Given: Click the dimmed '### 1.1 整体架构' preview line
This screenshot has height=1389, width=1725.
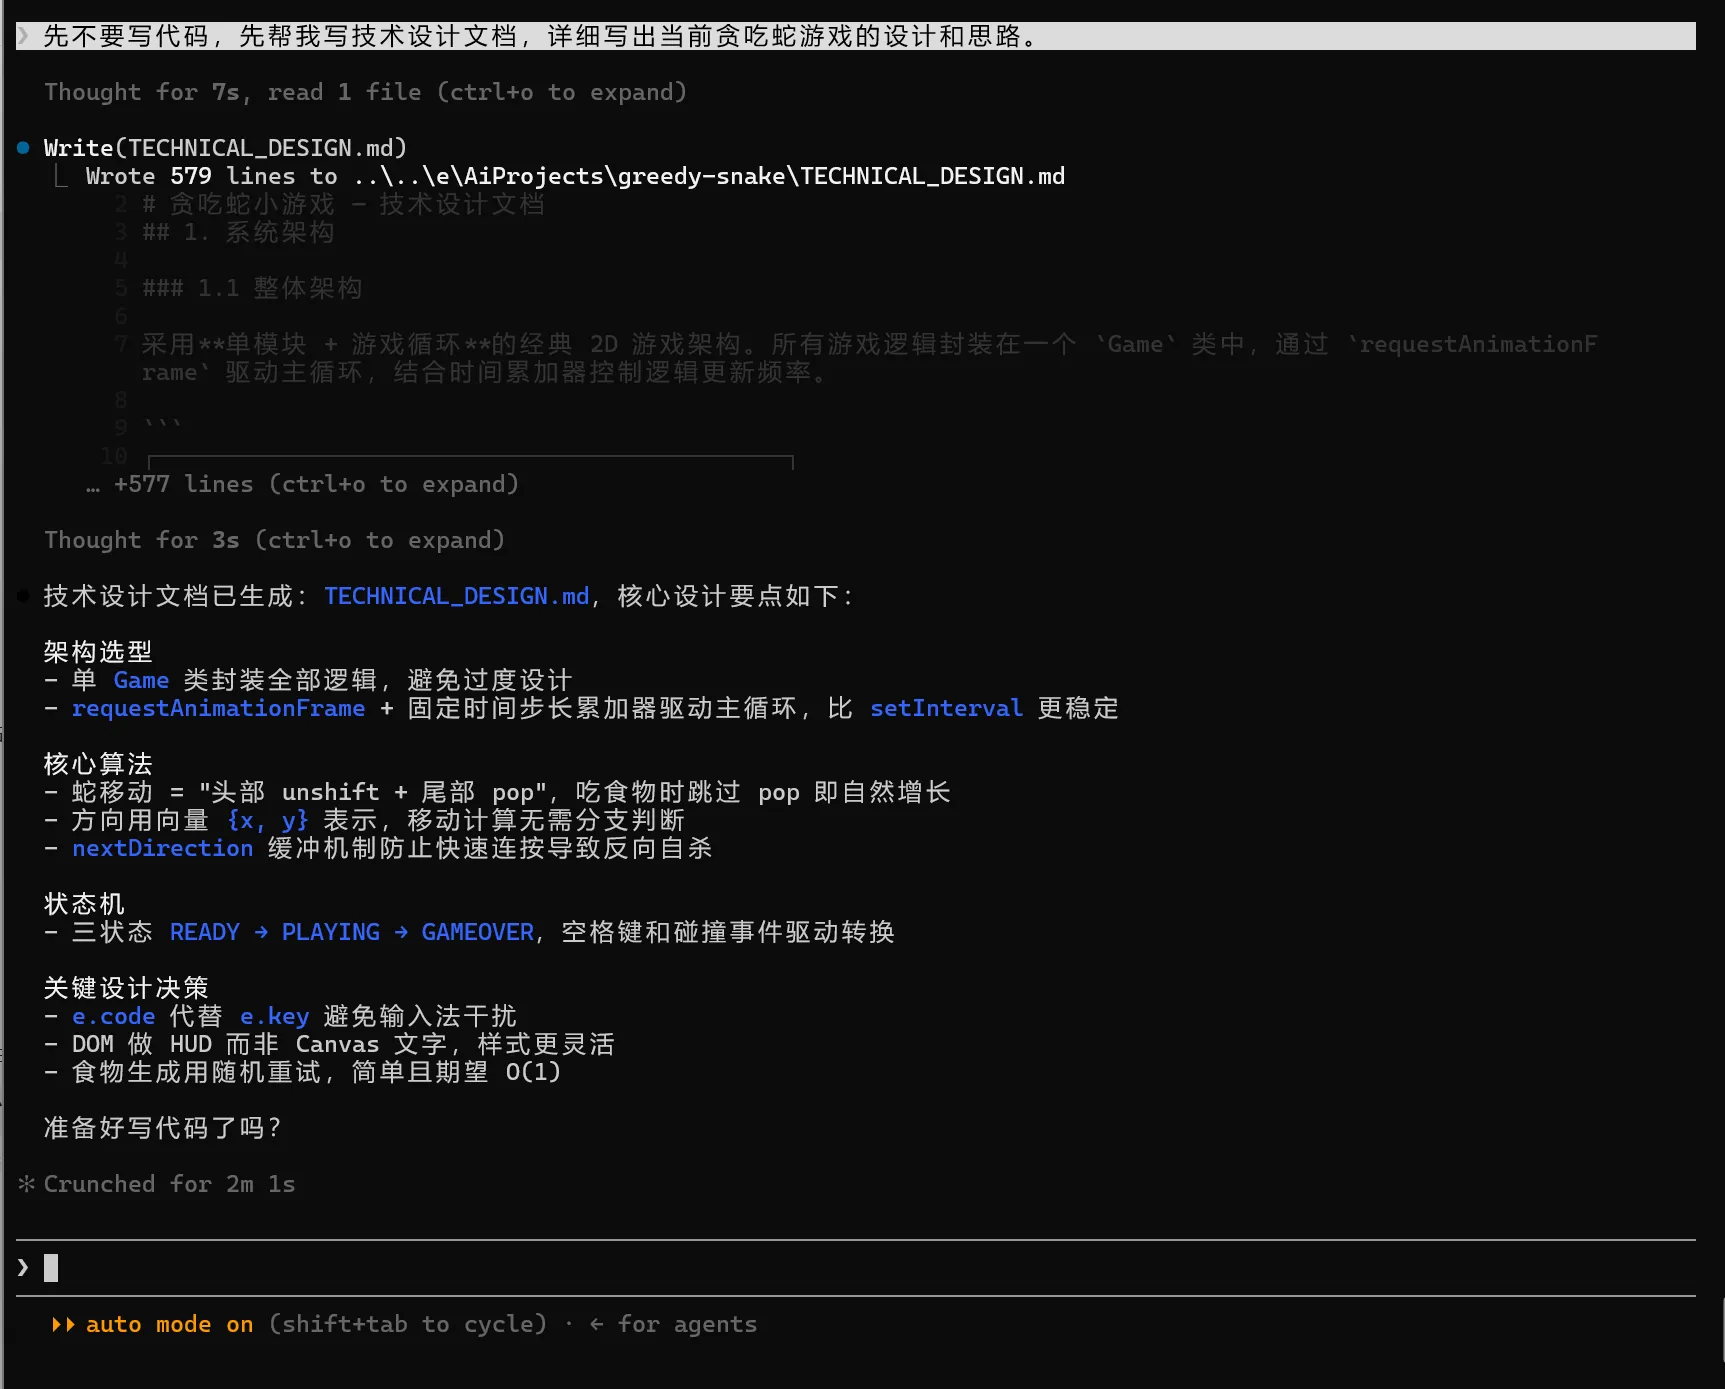Looking at the screenshot, I should [252, 288].
